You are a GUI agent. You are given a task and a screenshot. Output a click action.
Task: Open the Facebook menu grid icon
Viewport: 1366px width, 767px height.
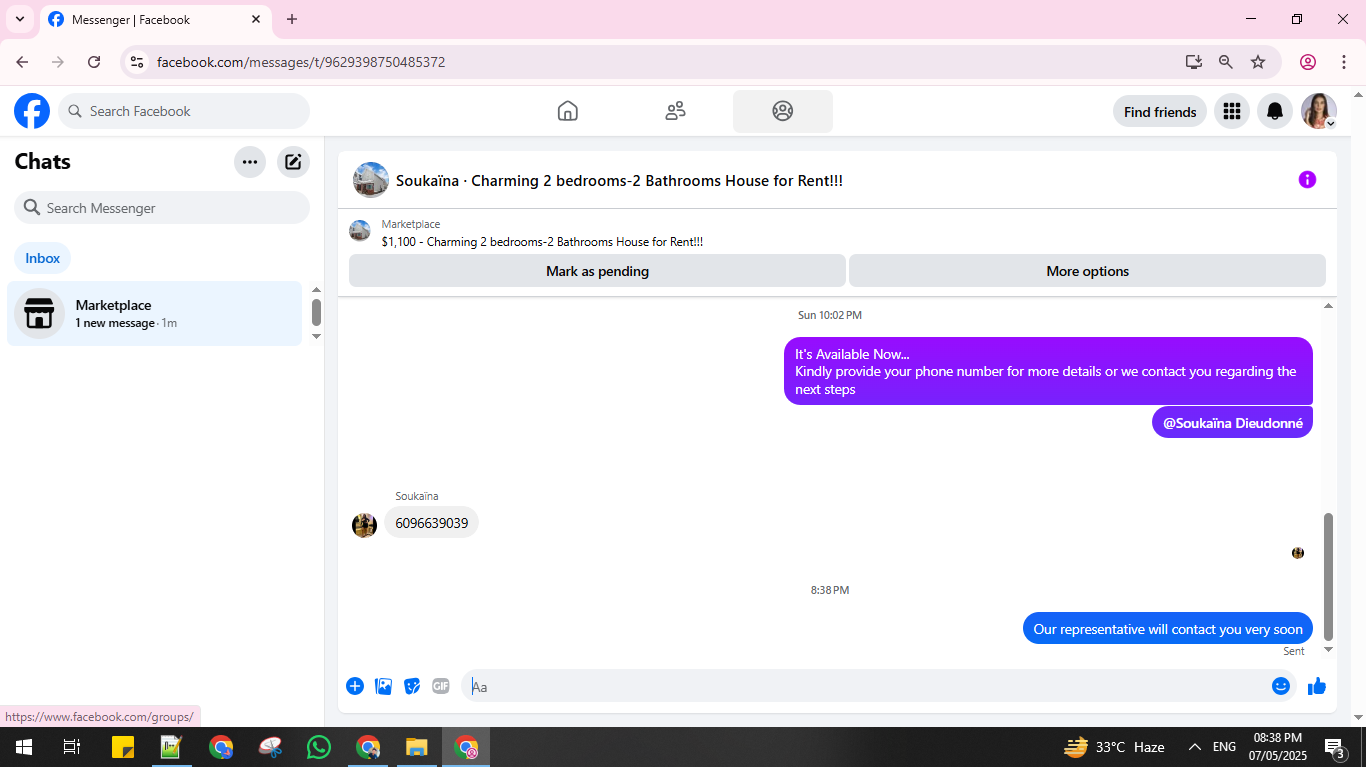click(1232, 111)
